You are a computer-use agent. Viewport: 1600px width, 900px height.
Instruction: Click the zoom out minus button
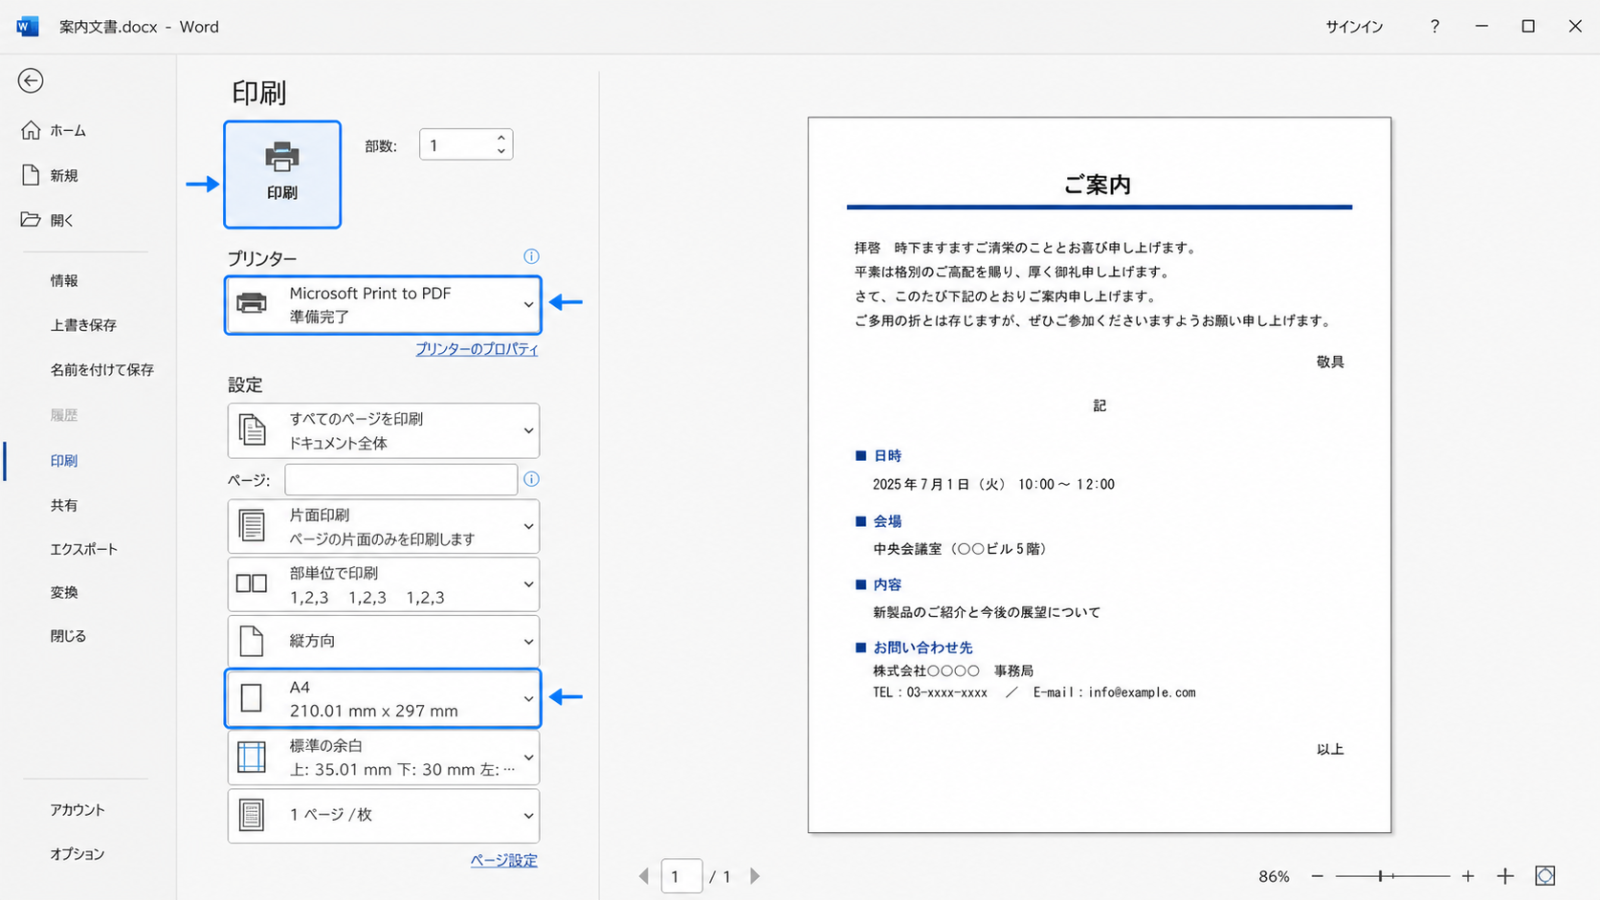pos(1317,876)
